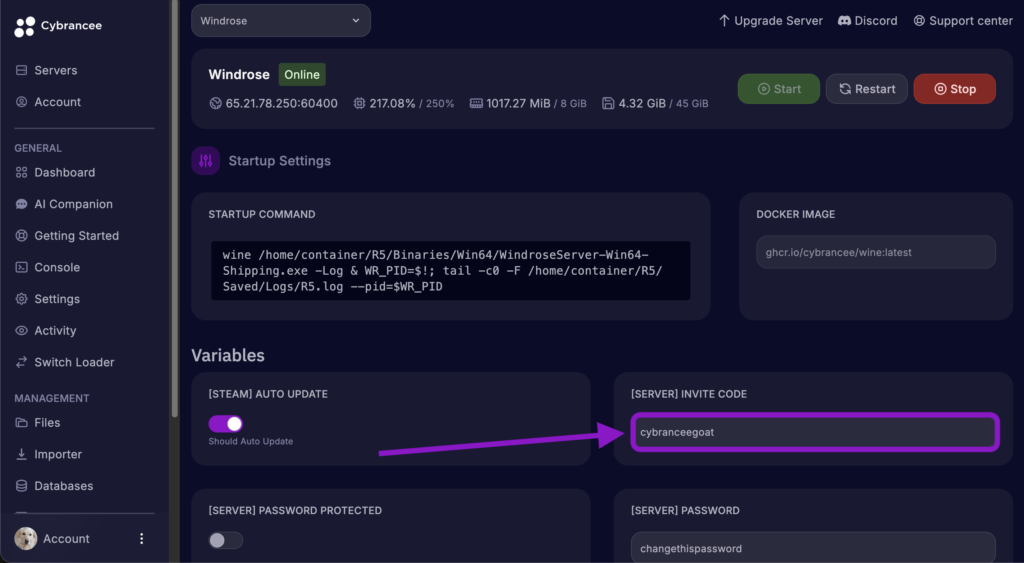1024x563 pixels.
Task: Click the 217.08% CPU usage value
Action: coord(392,103)
